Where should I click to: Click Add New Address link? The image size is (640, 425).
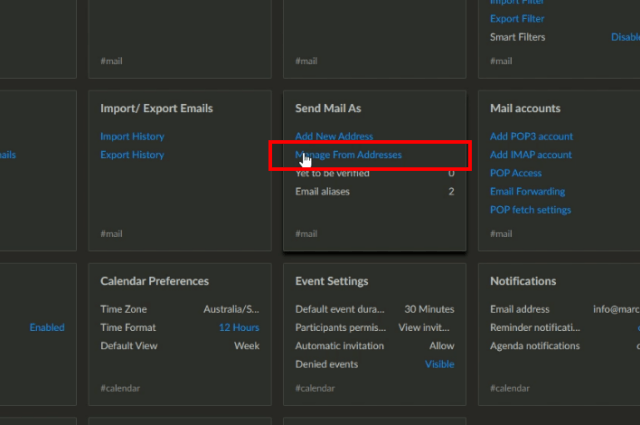coord(334,136)
